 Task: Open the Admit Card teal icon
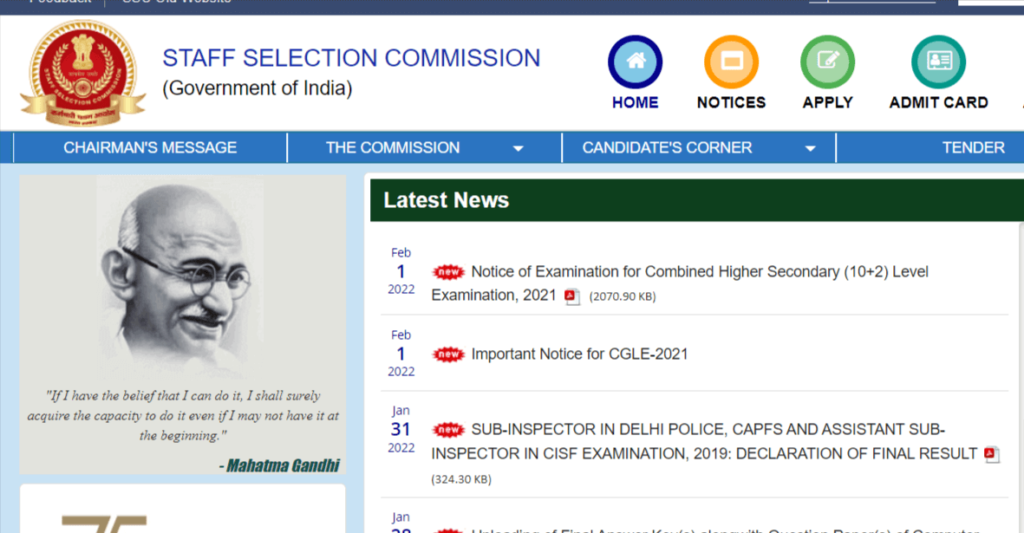[x=938, y=62]
